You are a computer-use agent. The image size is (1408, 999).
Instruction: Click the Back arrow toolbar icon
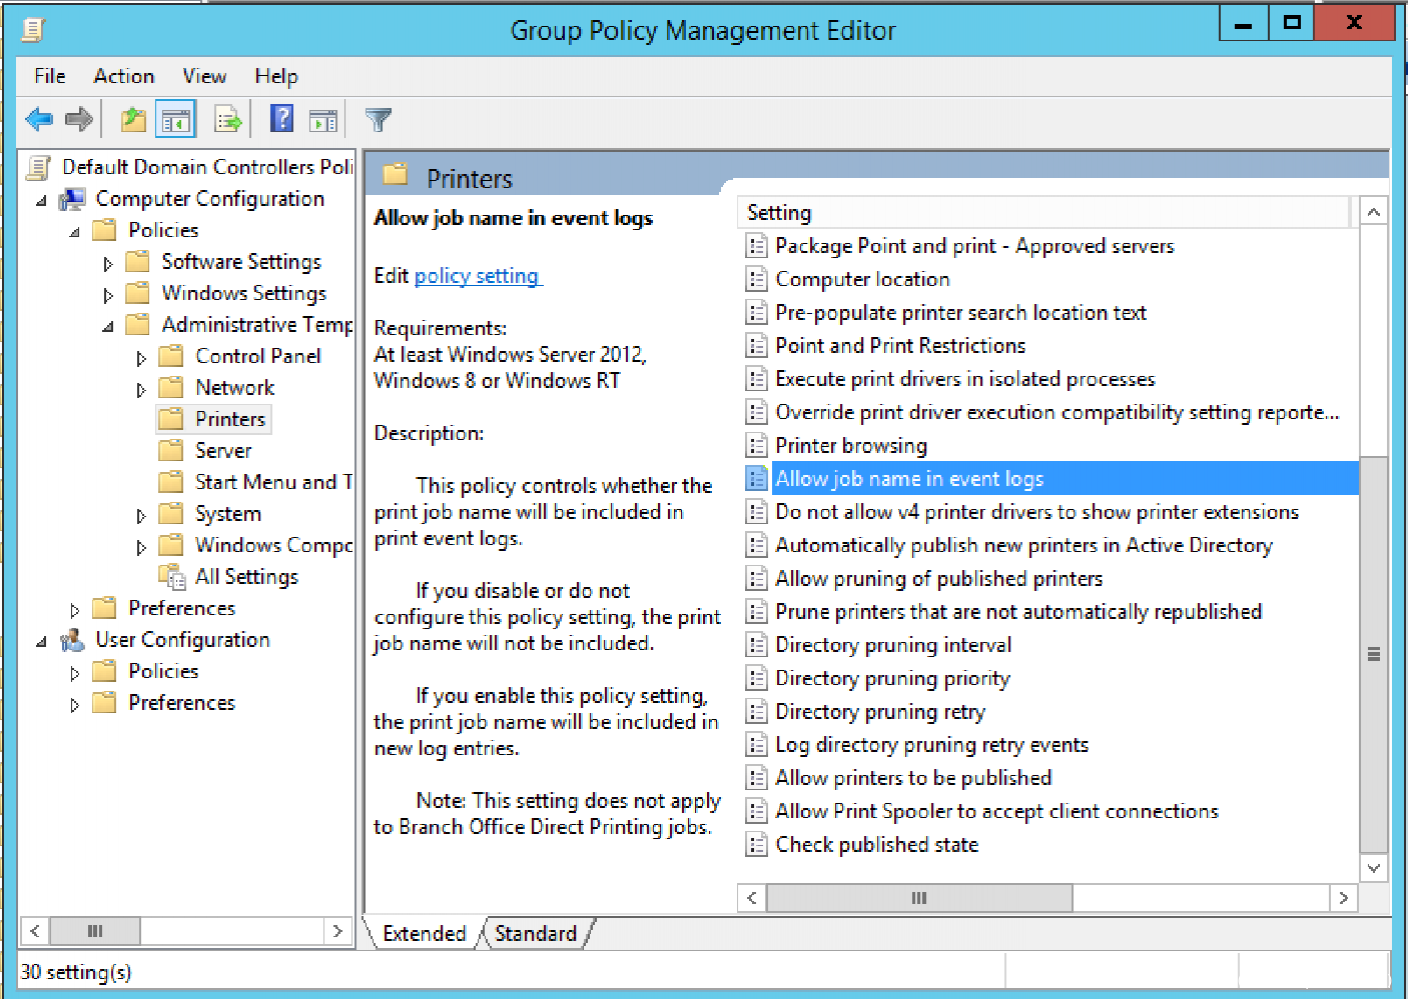[x=39, y=120]
